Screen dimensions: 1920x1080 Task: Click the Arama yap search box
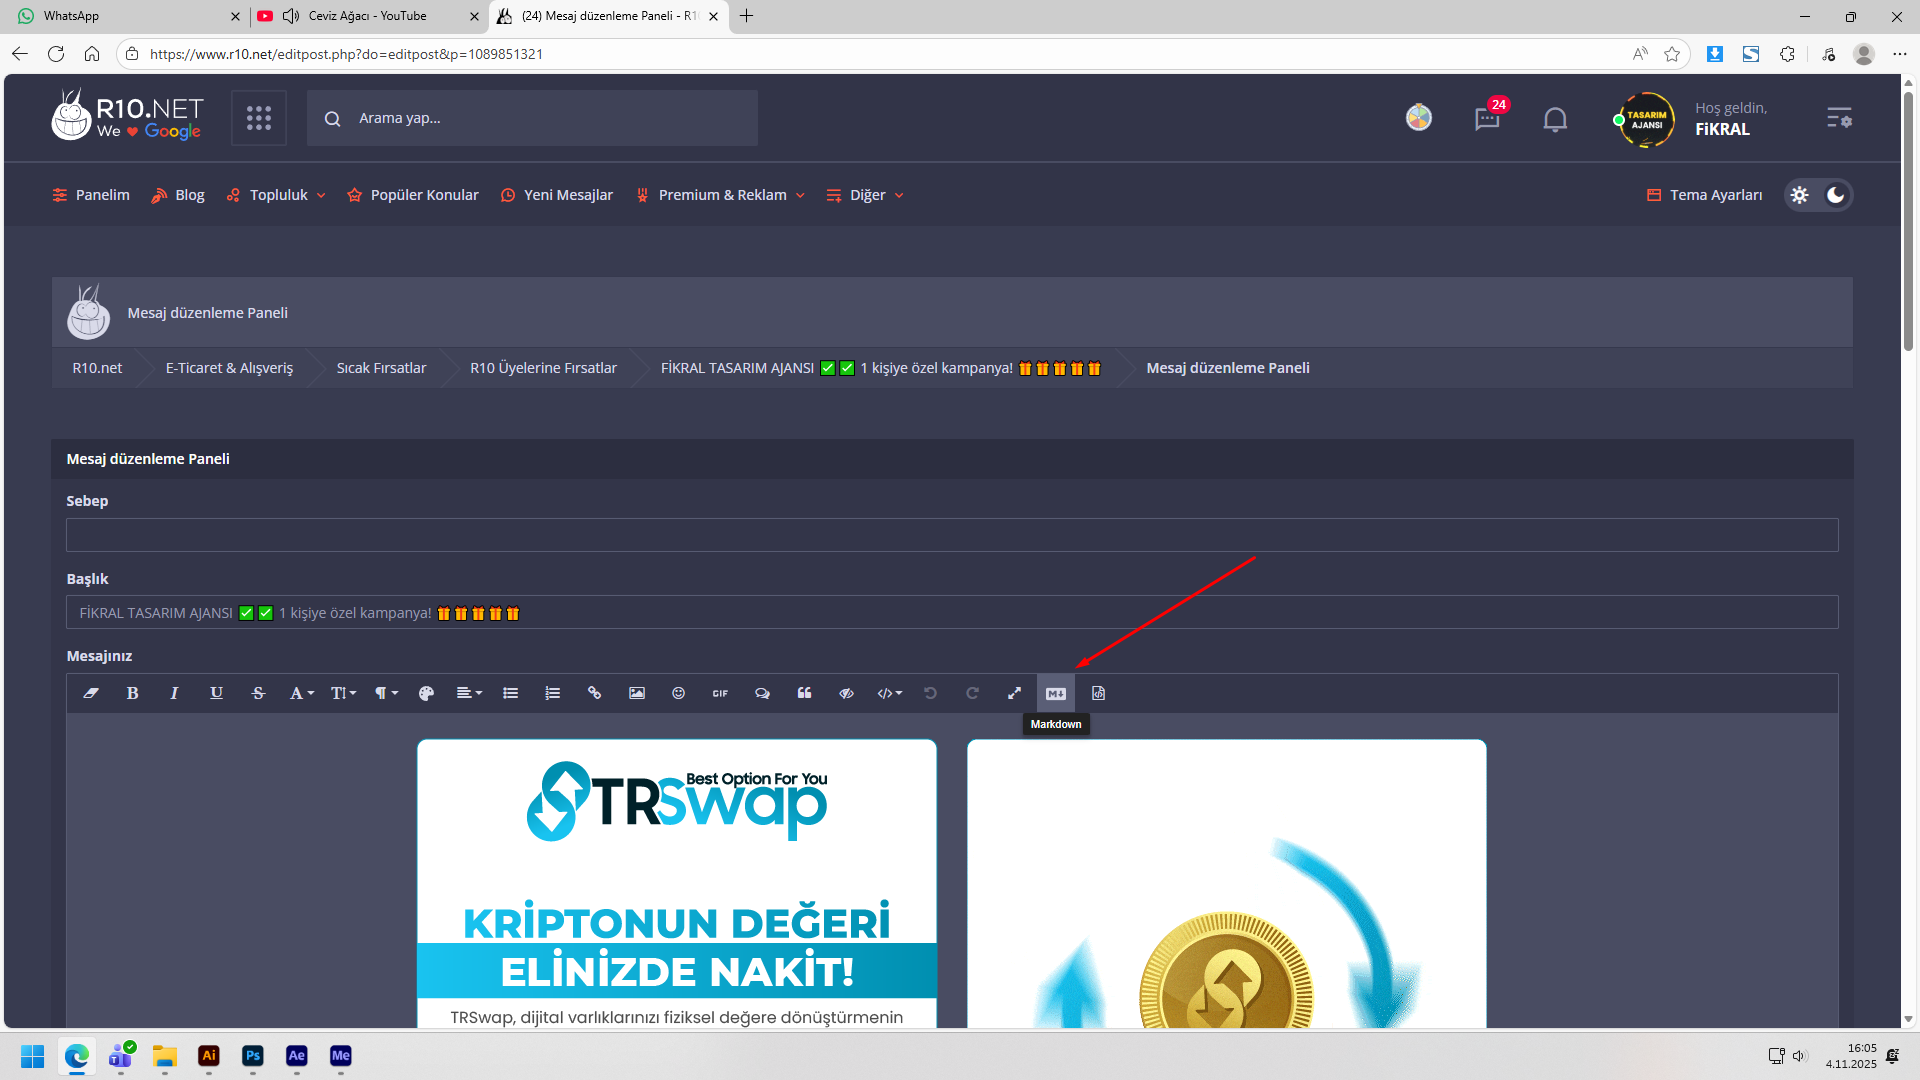(532, 118)
